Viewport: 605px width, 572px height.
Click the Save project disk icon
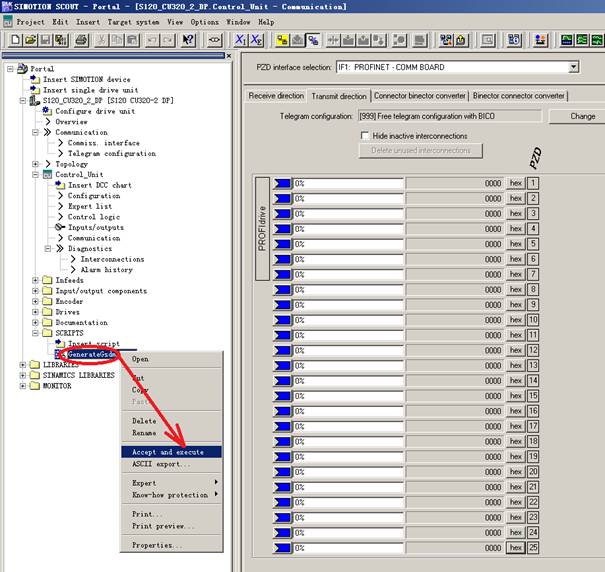coord(46,40)
